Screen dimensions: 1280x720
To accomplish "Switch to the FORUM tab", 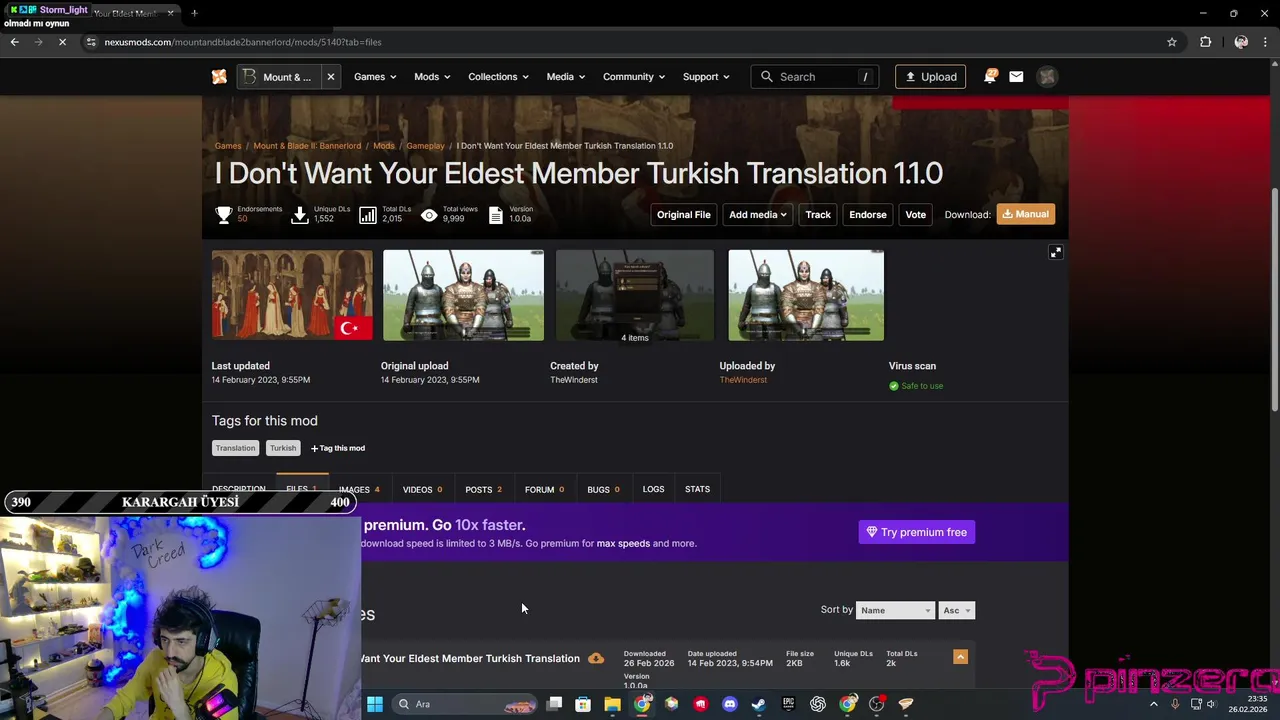I will click(x=544, y=490).
